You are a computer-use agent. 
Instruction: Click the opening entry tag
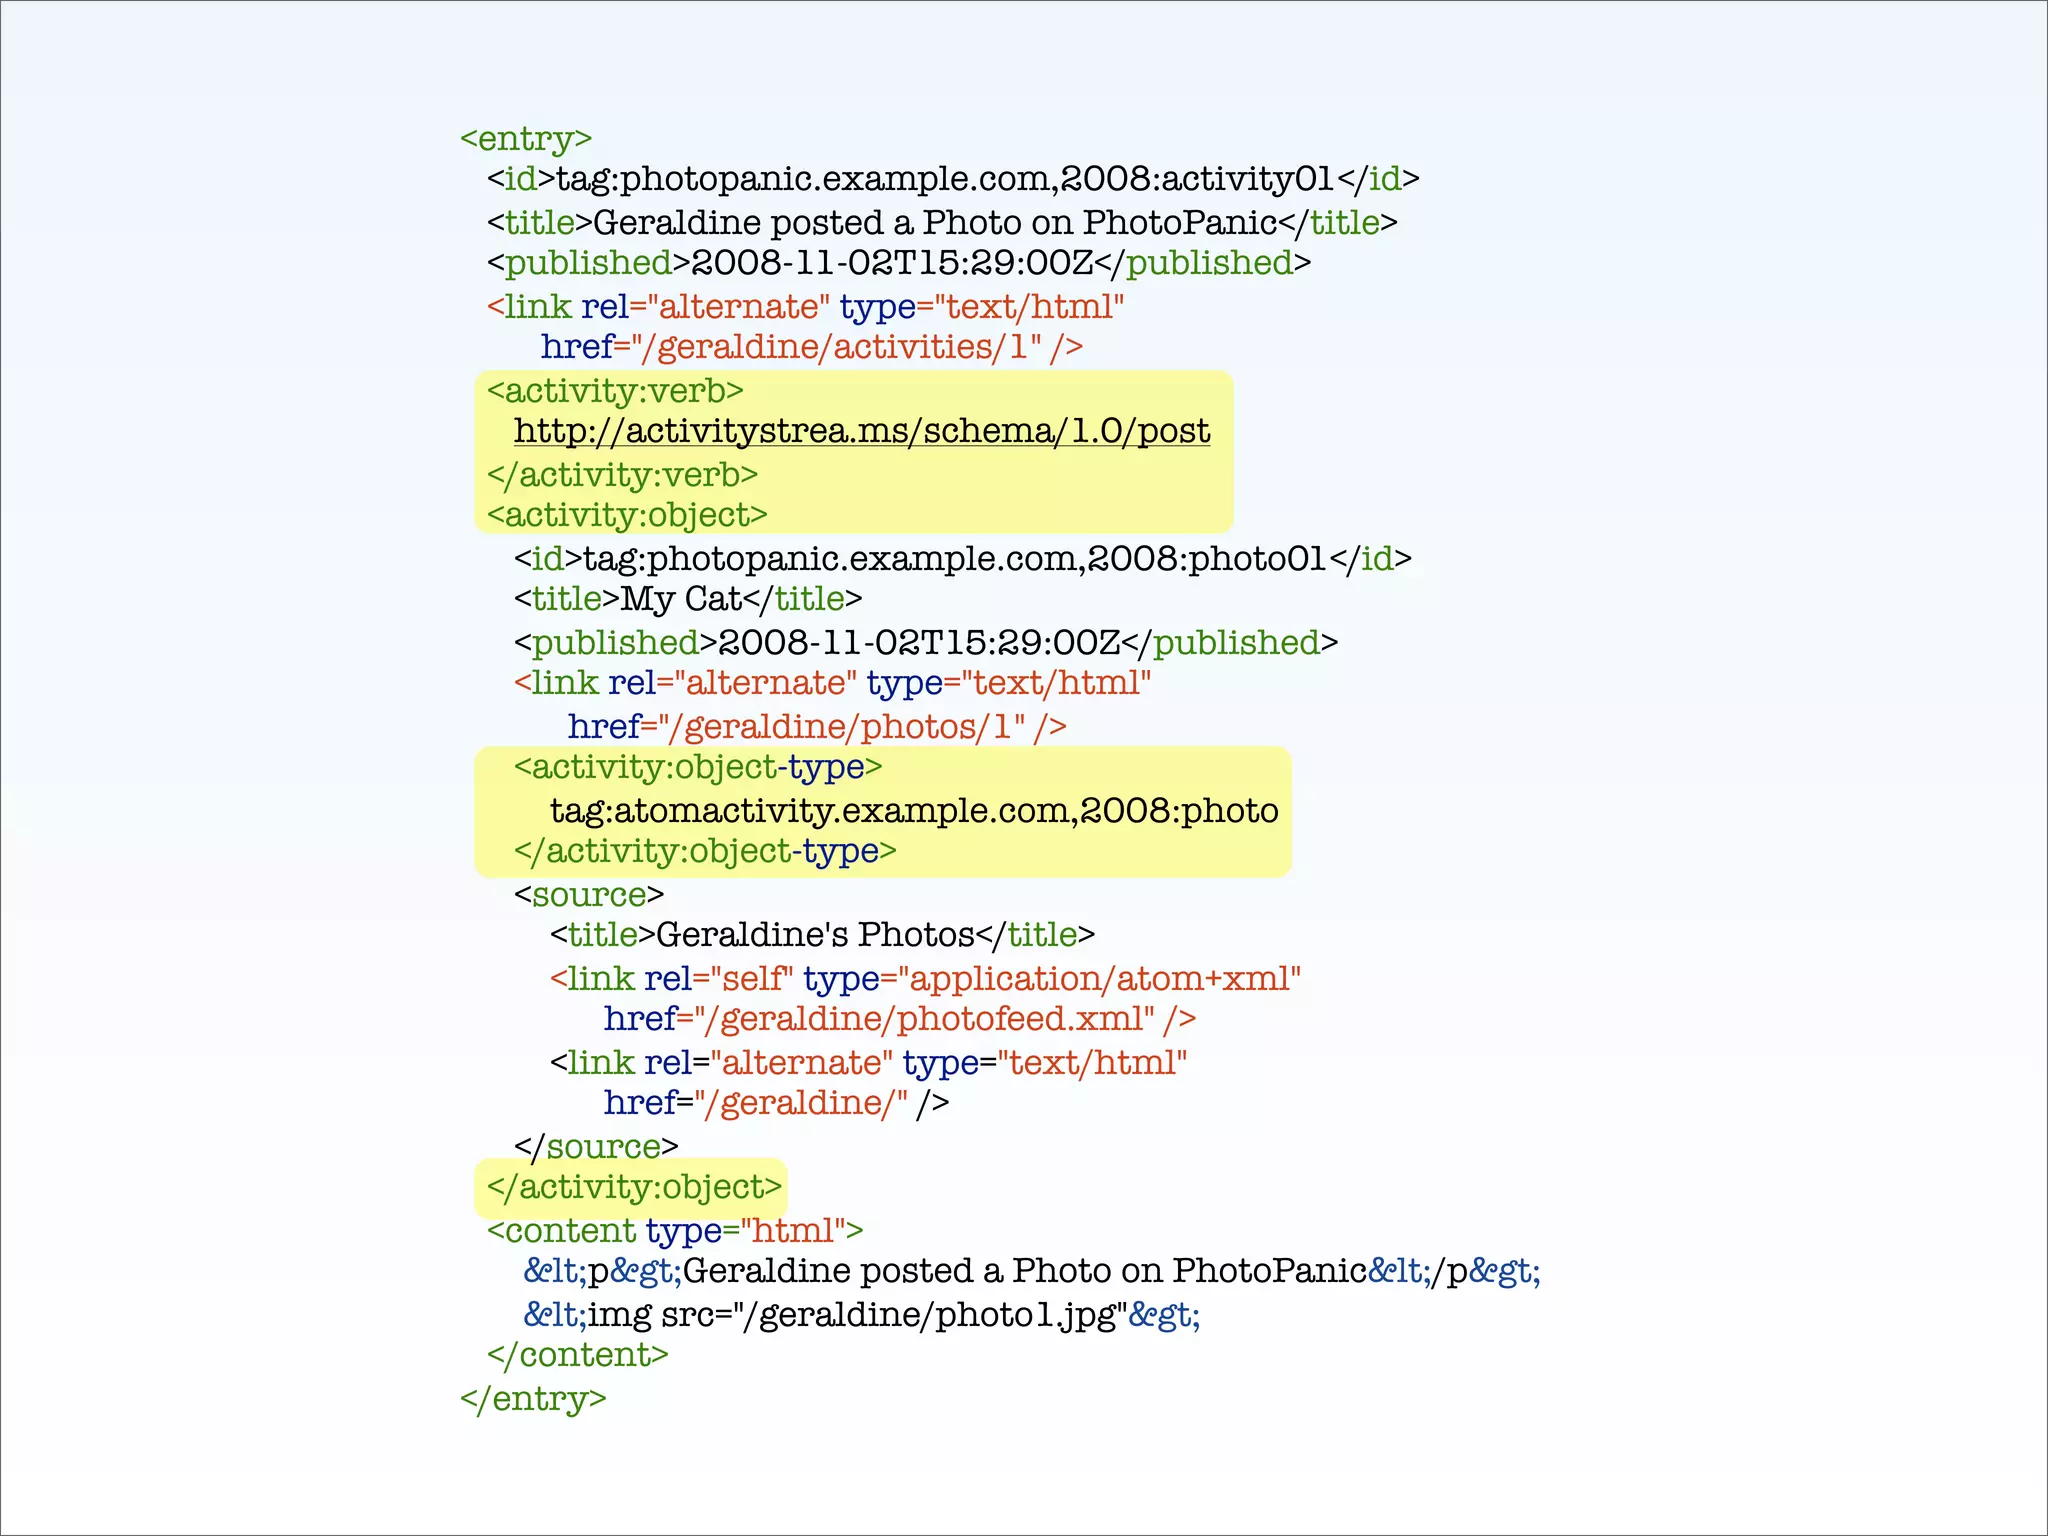(526, 138)
